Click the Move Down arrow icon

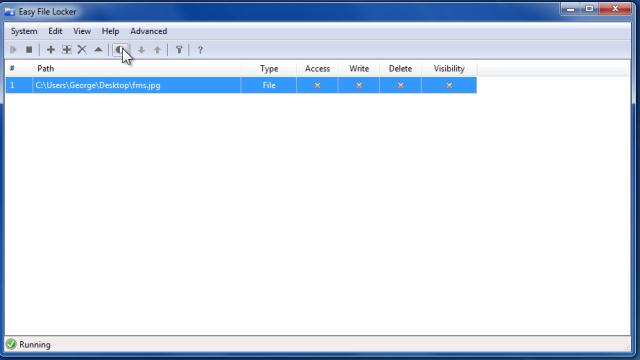pos(141,50)
